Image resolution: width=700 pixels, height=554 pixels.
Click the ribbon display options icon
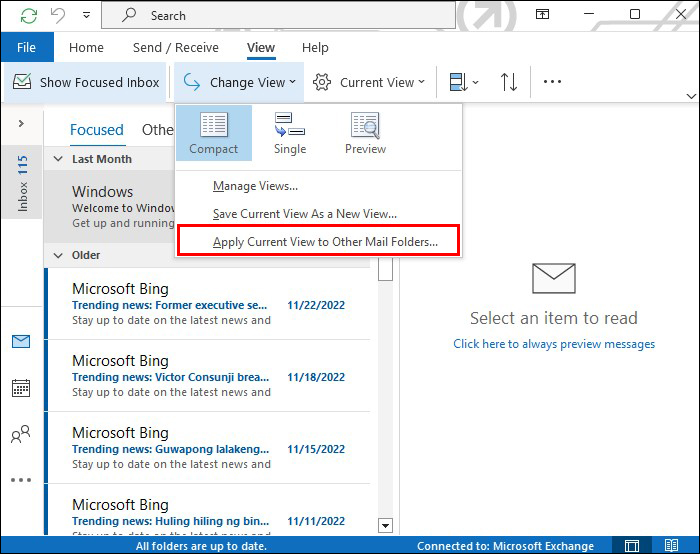pos(542,15)
